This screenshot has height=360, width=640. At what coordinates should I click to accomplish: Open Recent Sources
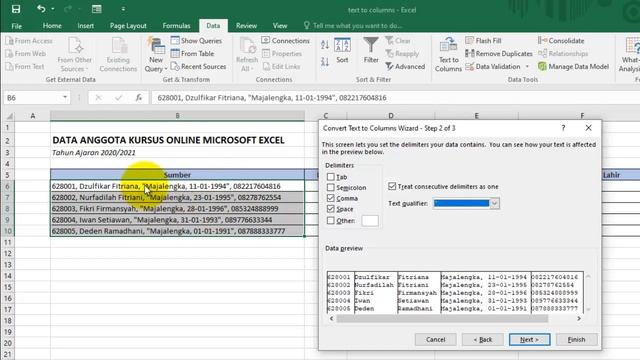coord(198,66)
